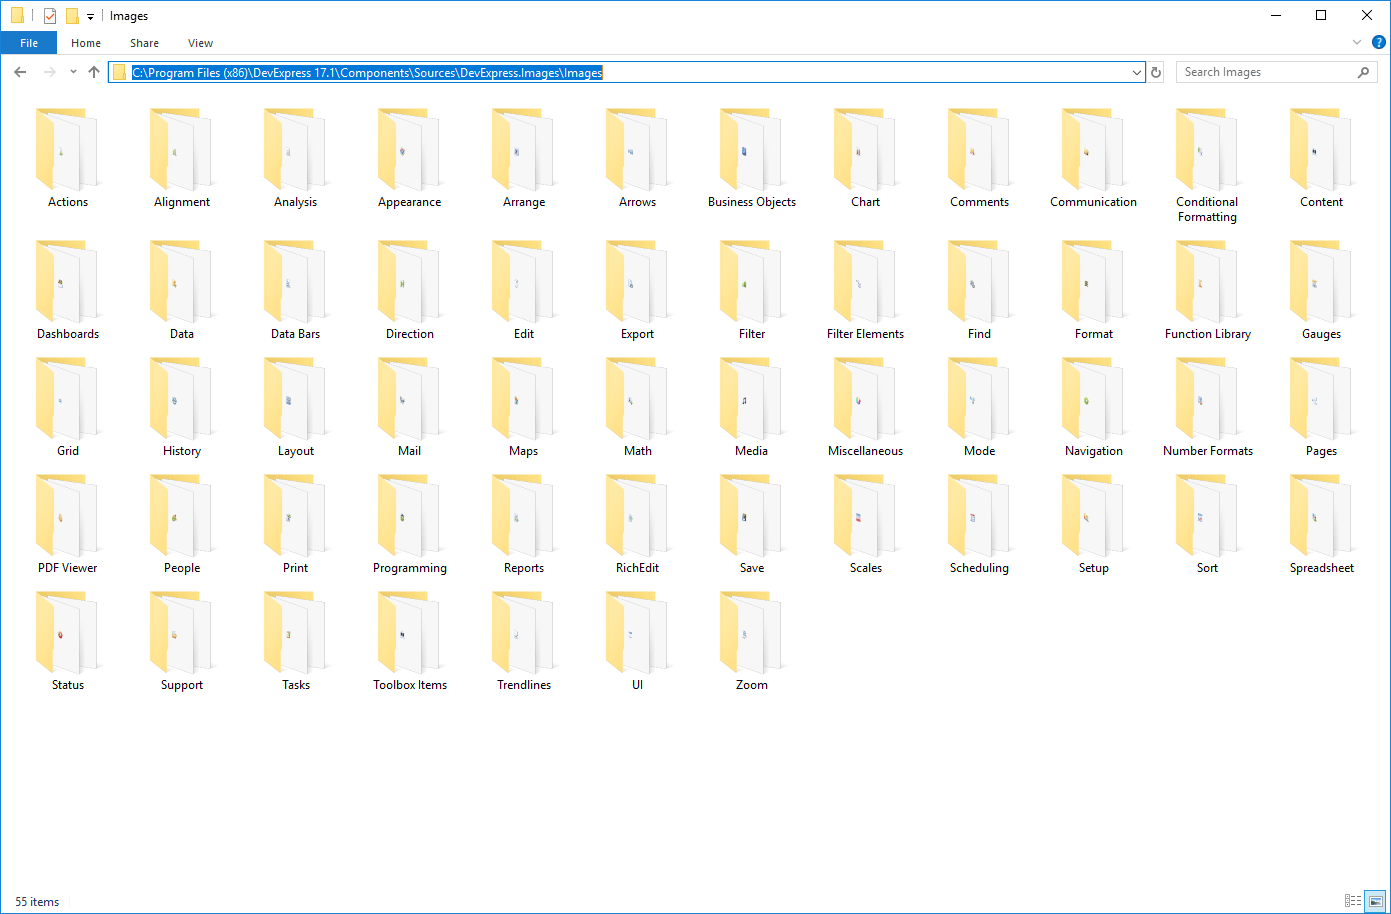The width and height of the screenshot is (1391, 914).
Task: Open the Share ribbon tab
Action: (x=144, y=43)
